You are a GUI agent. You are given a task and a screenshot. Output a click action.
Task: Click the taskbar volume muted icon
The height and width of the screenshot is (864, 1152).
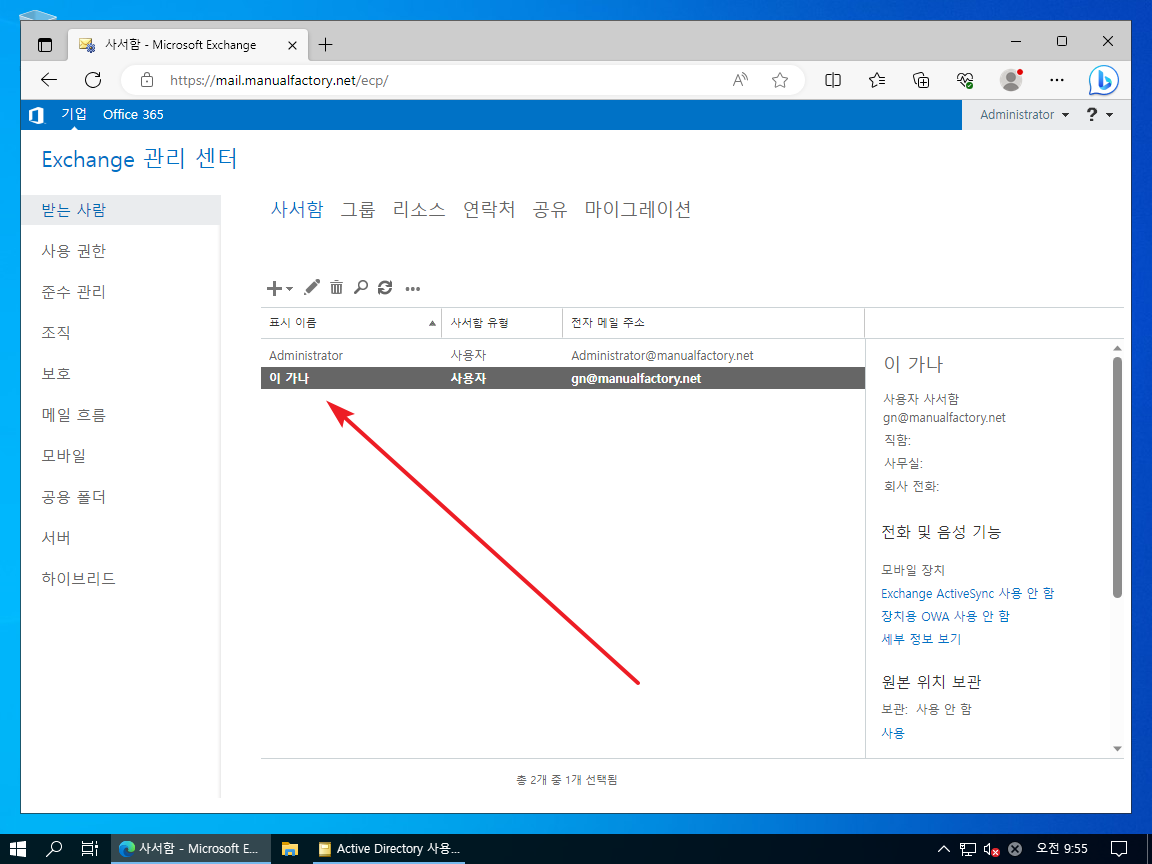coord(991,849)
